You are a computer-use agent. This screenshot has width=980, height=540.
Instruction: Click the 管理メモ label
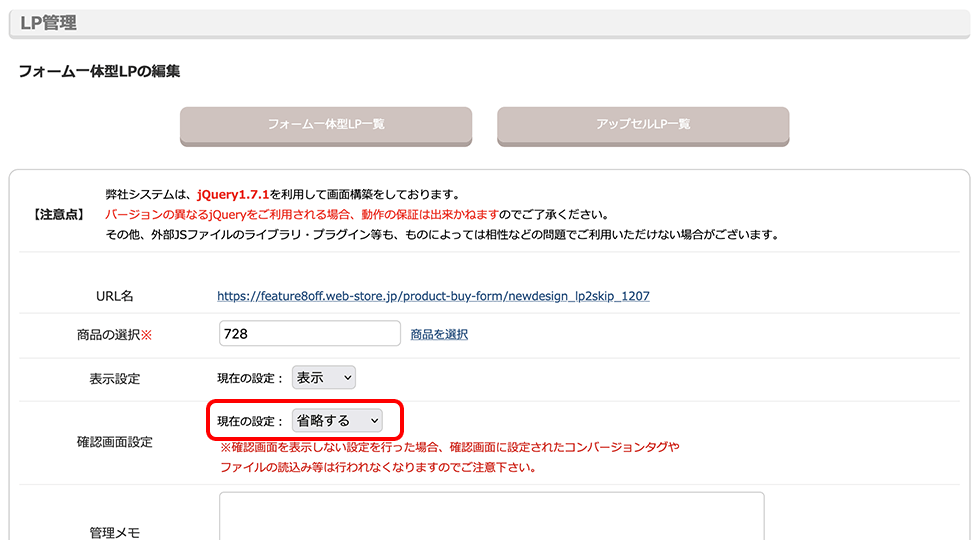coord(114,532)
